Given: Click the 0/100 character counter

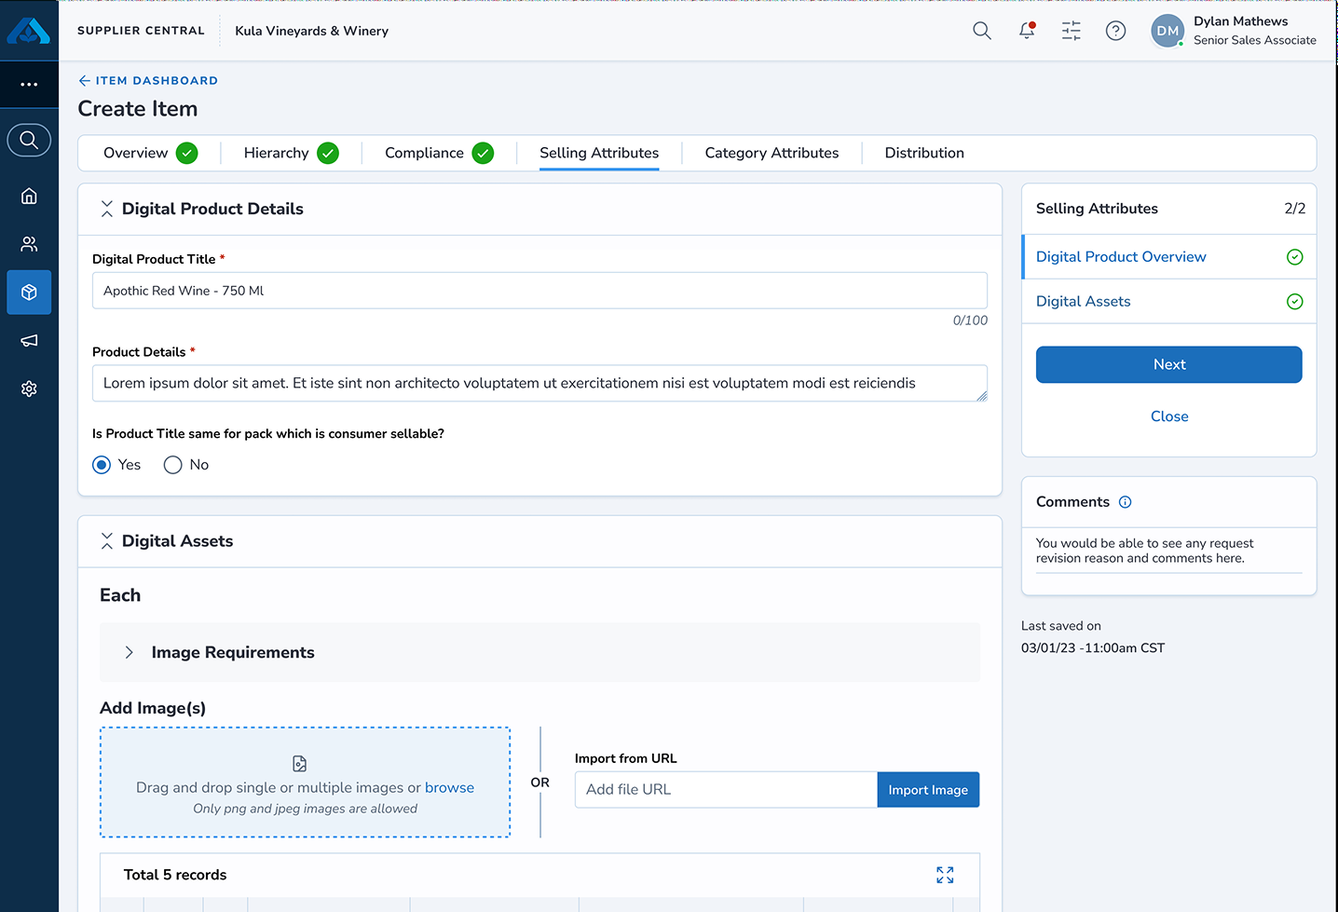Looking at the screenshot, I should tap(970, 321).
